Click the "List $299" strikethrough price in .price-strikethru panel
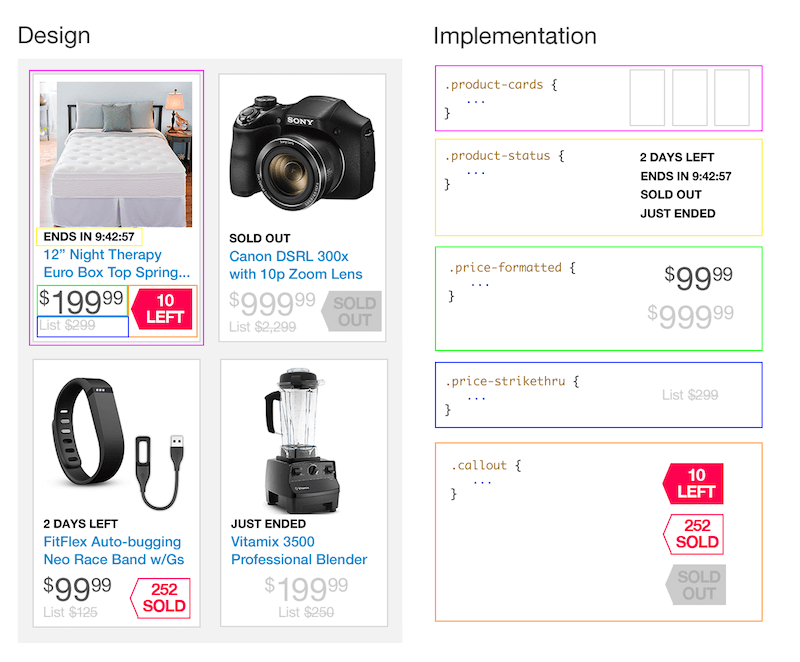 pos(690,395)
